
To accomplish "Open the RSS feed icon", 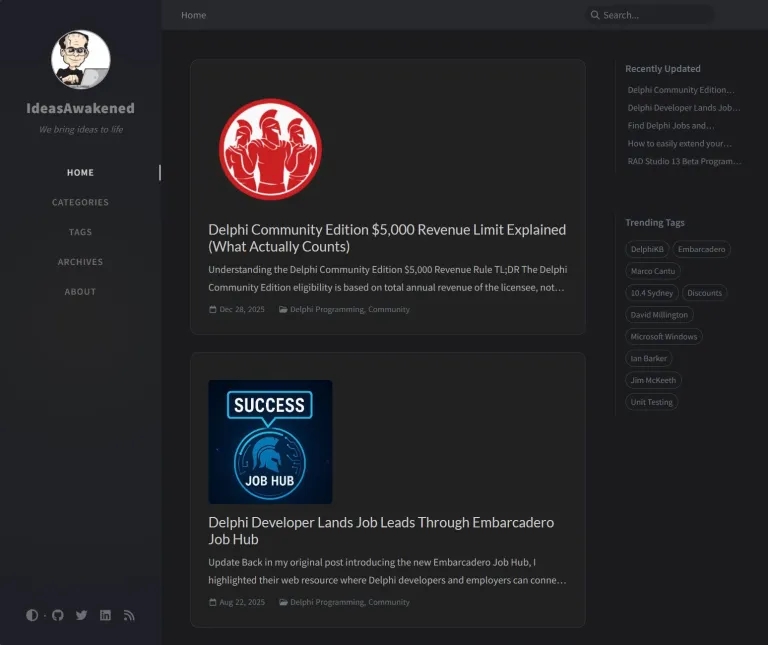I will click(129, 615).
